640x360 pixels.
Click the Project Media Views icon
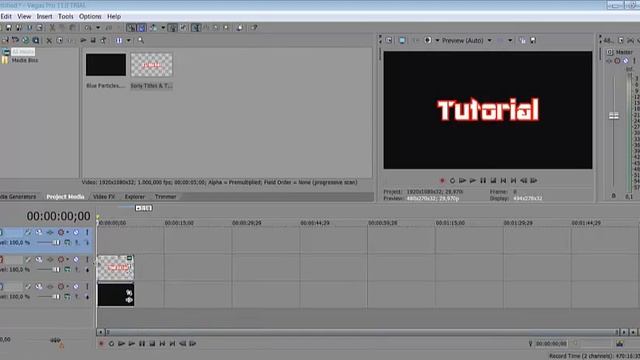119,40
